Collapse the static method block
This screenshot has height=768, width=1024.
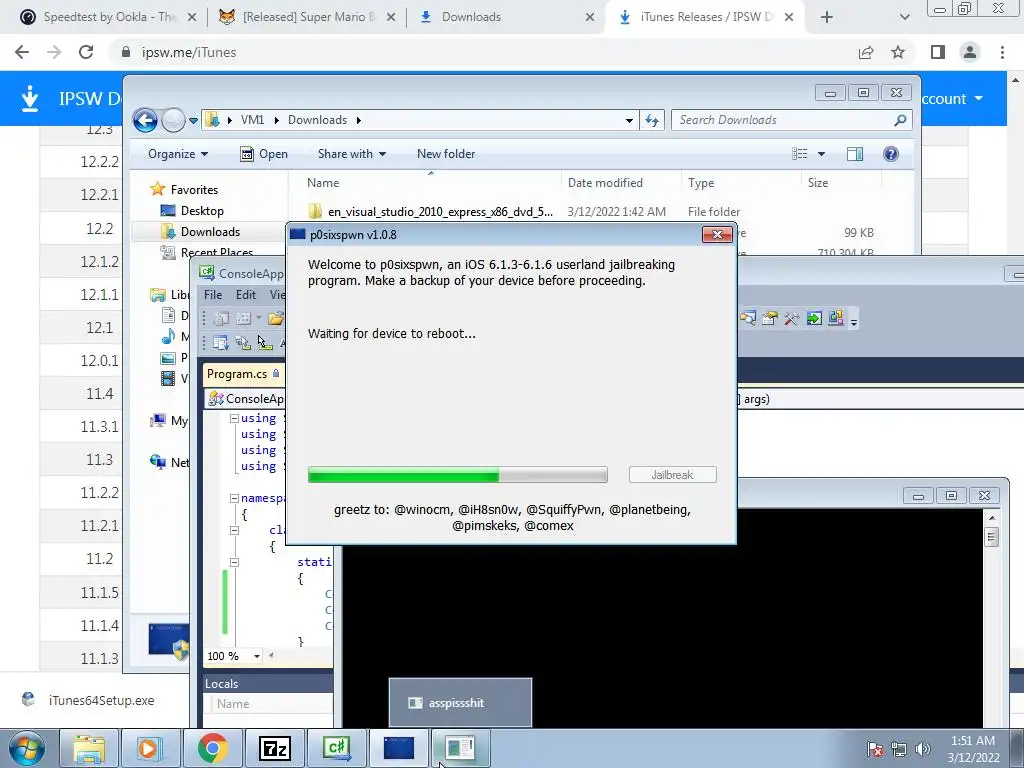pos(234,562)
